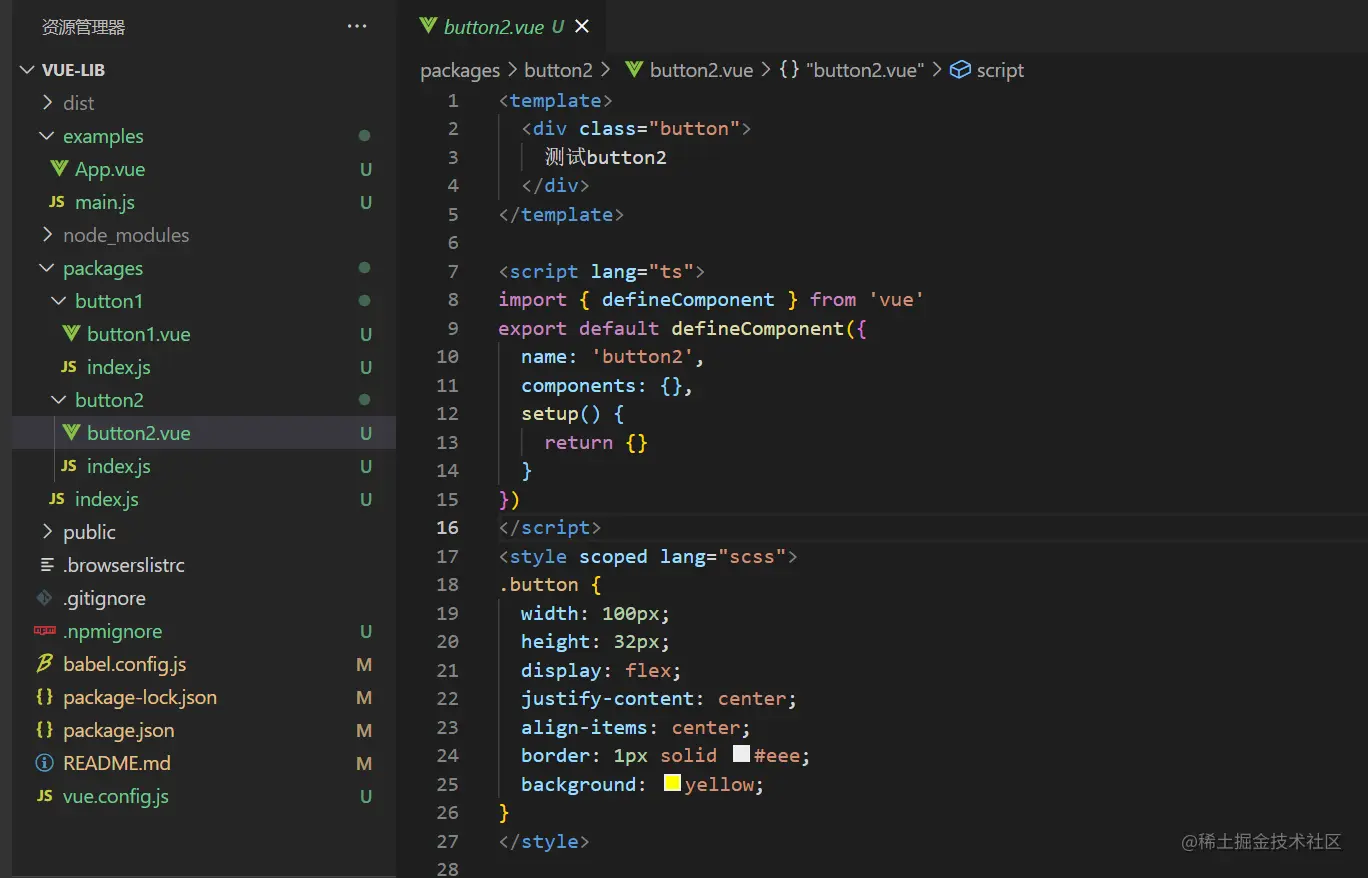1368x878 pixels.
Task: Select the Vue icon of button1.vue
Action: click(x=71, y=334)
